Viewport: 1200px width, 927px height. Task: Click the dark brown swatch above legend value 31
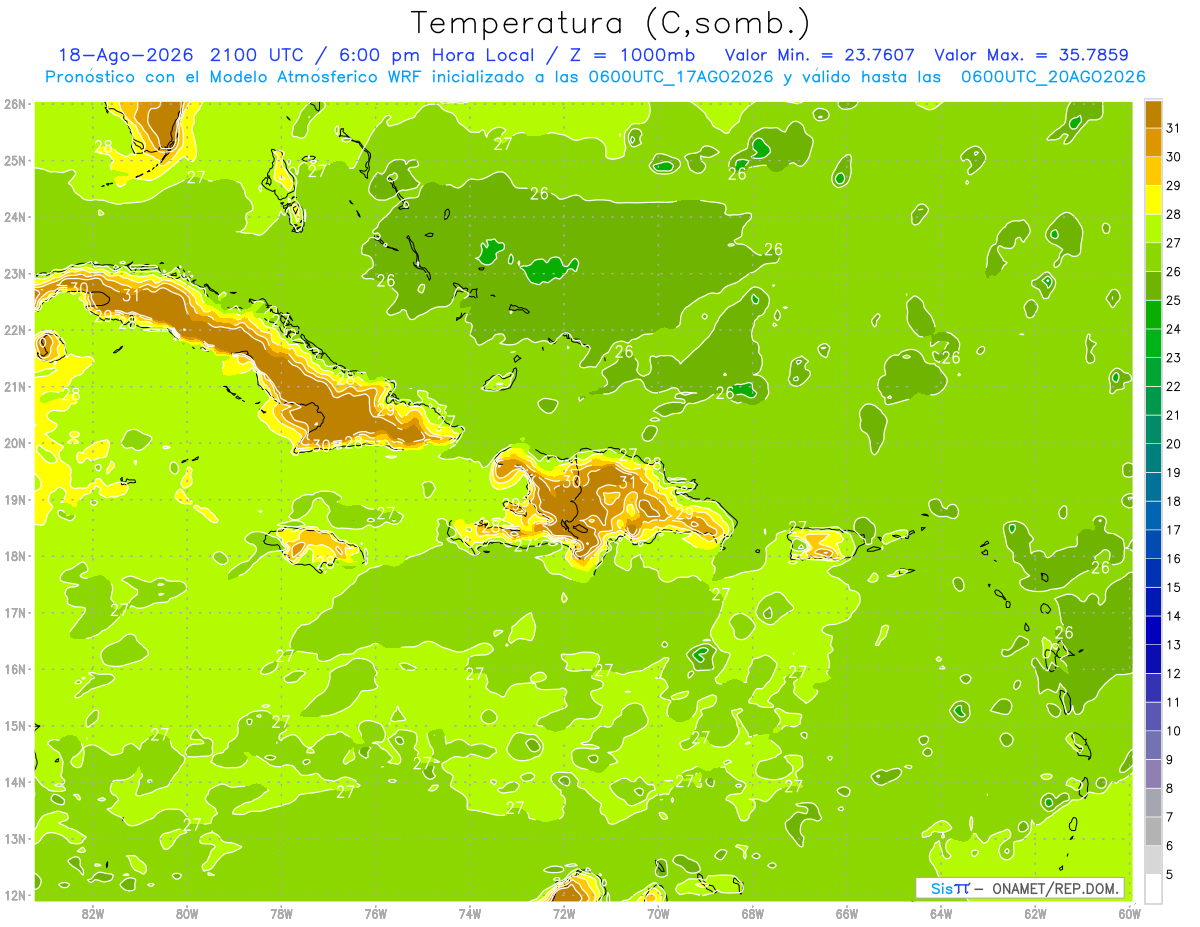[x=1153, y=113]
